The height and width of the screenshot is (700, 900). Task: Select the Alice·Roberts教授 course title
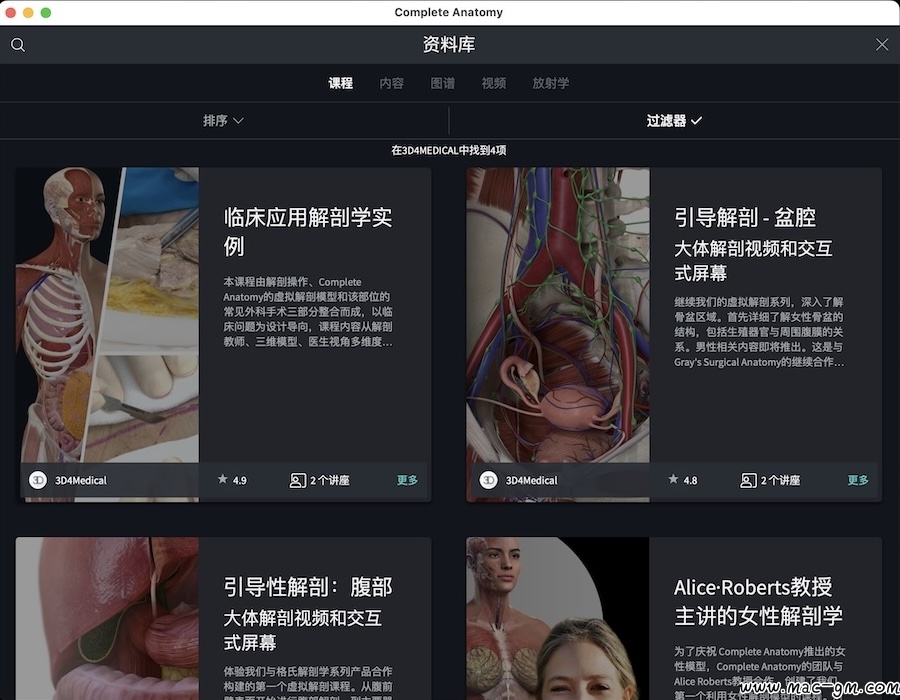click(x=758, y=602)
